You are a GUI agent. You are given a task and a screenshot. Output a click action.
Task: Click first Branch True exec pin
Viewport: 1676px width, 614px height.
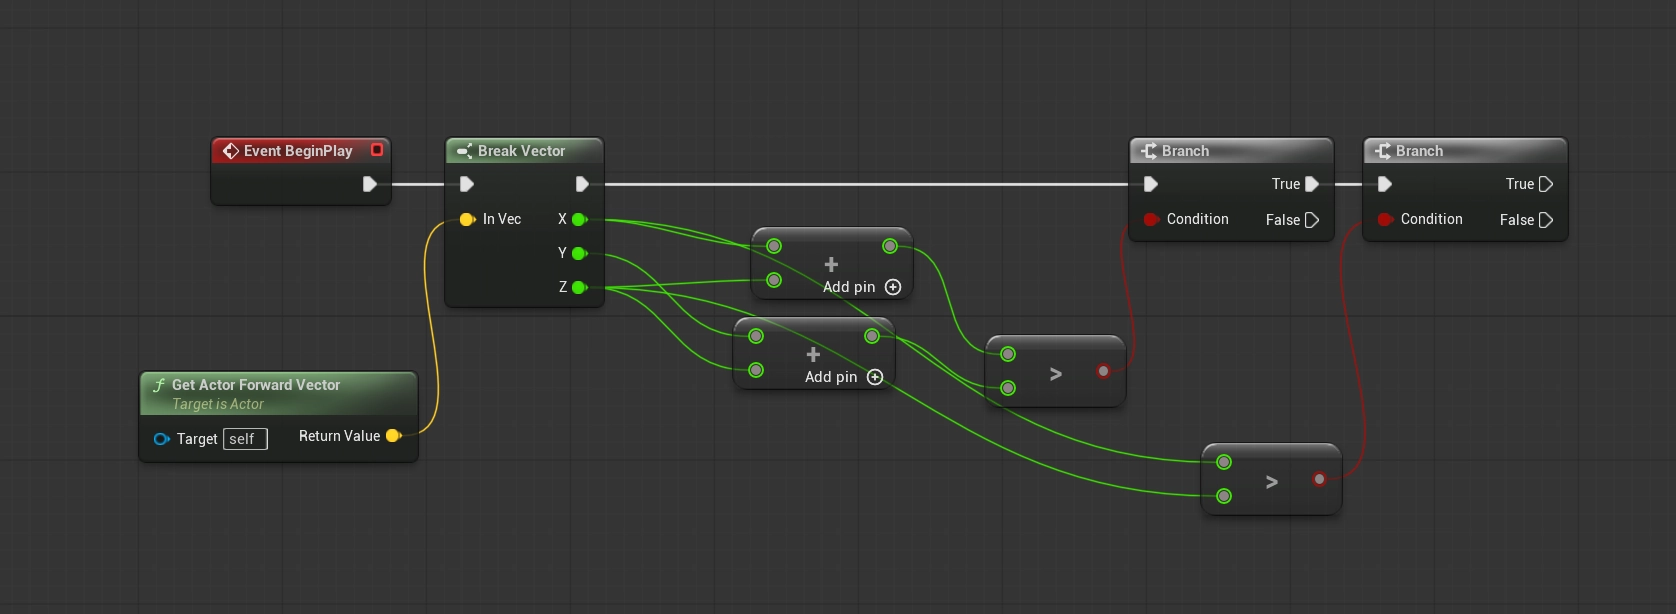click(1312, 184)
